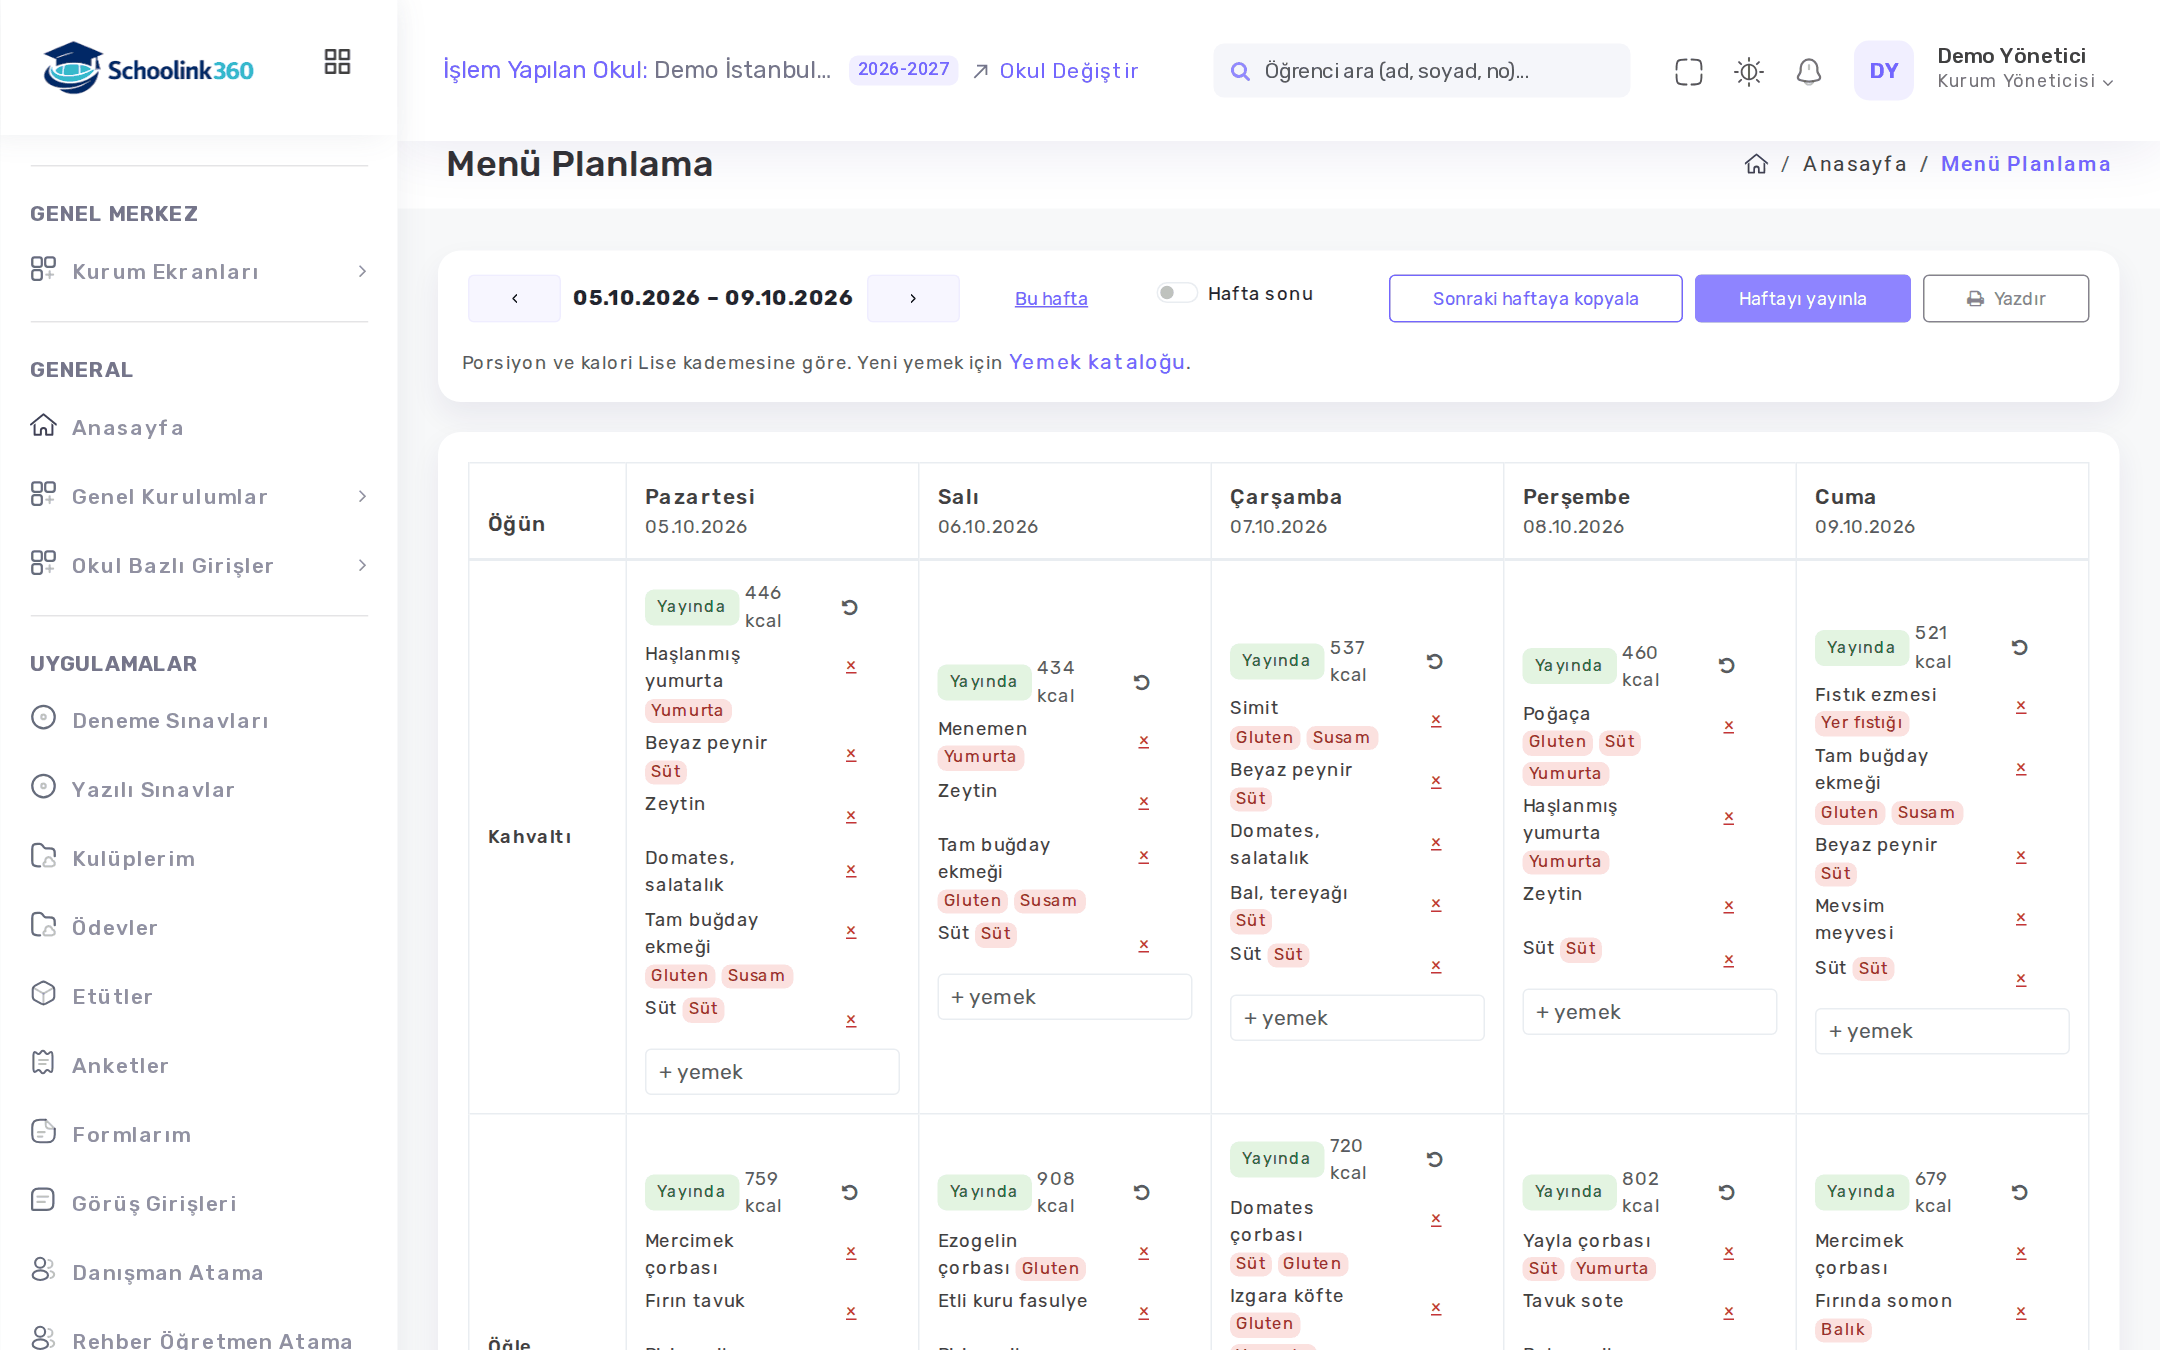Open Demo Yönetici account dropdown
The height and width of the screenshot is (1350, 2160).
2024,69
